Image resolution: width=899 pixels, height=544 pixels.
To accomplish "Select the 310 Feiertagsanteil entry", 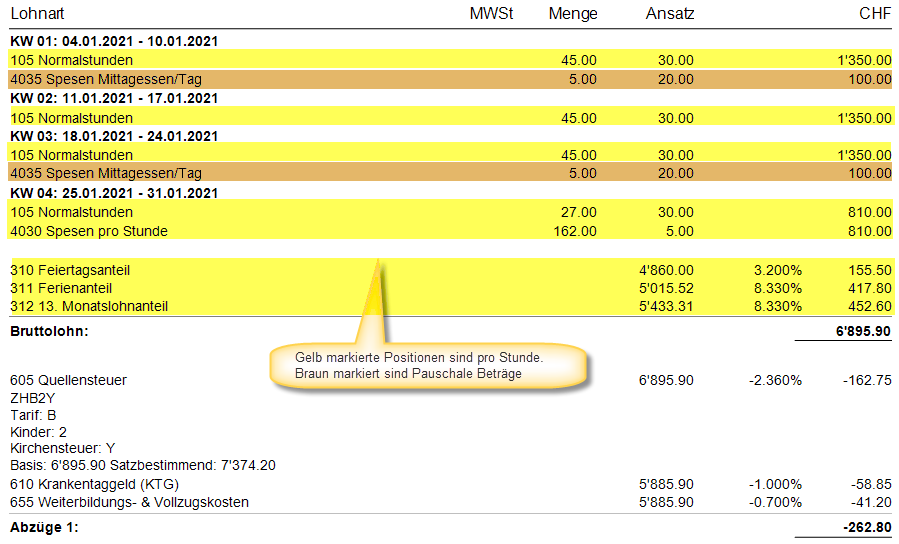I will click(70, 270).
